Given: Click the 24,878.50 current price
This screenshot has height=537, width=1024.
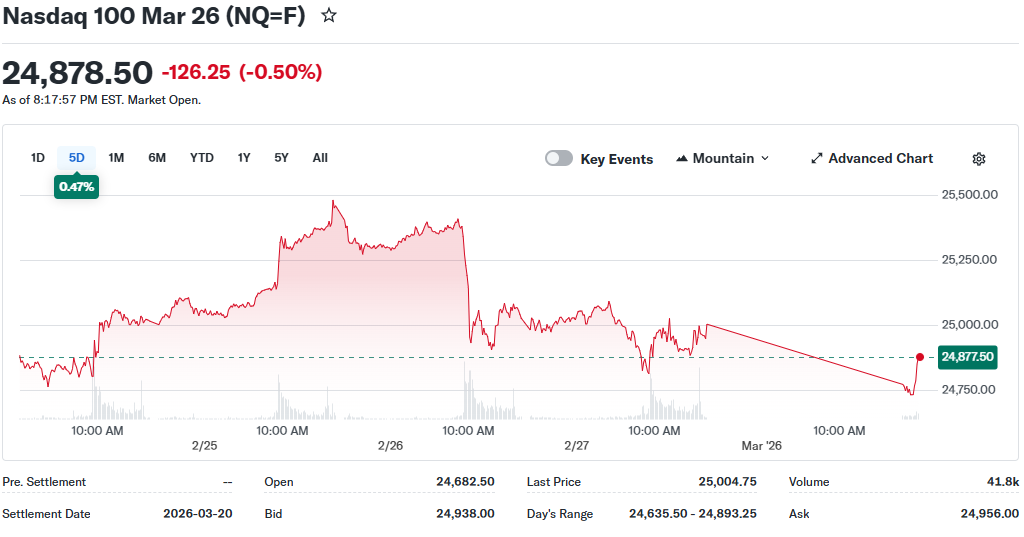Looking at the screenshot, I should (77, 73).
